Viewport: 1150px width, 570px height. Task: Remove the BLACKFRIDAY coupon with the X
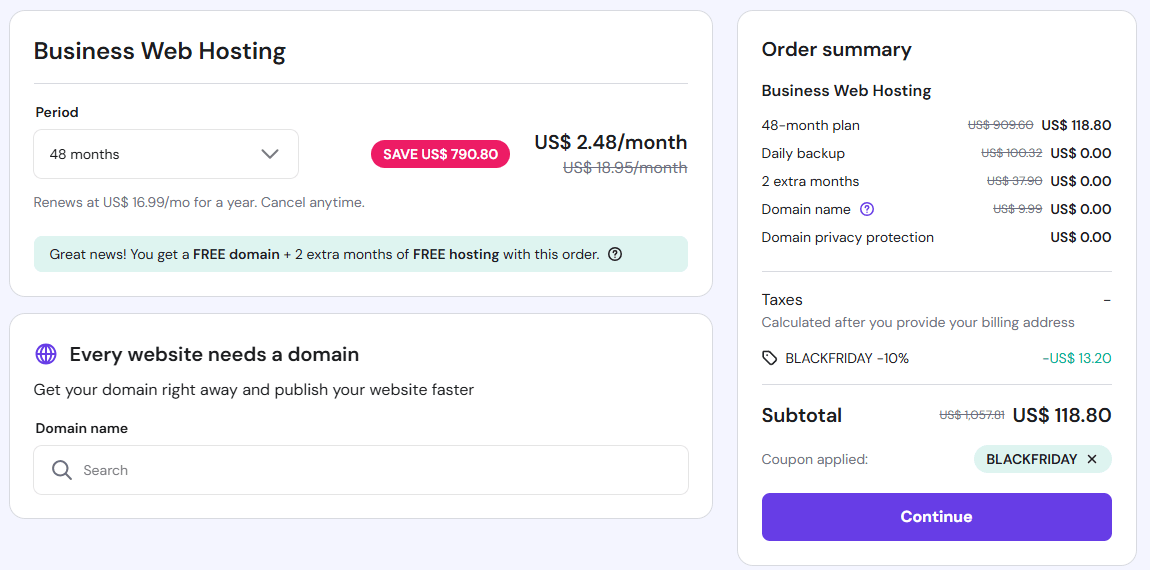pyautogui.click(x=1092, y=459)
